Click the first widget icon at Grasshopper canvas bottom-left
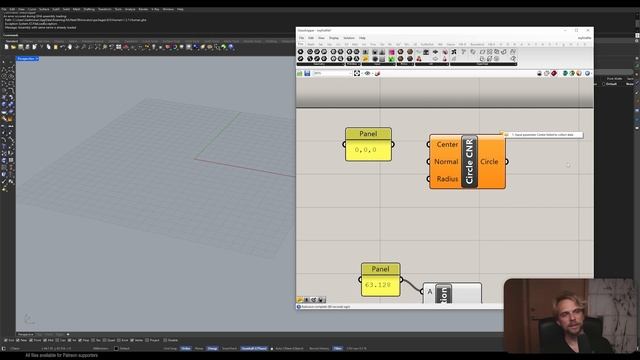The height and width of the screenshot is (360, 640). tap(300, 300)
